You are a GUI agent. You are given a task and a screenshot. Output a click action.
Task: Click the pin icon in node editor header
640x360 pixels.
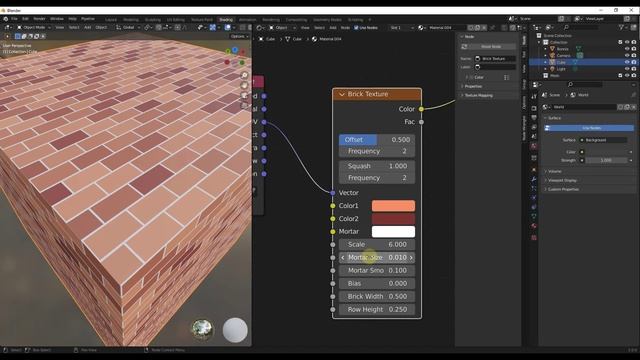[493, 28]
